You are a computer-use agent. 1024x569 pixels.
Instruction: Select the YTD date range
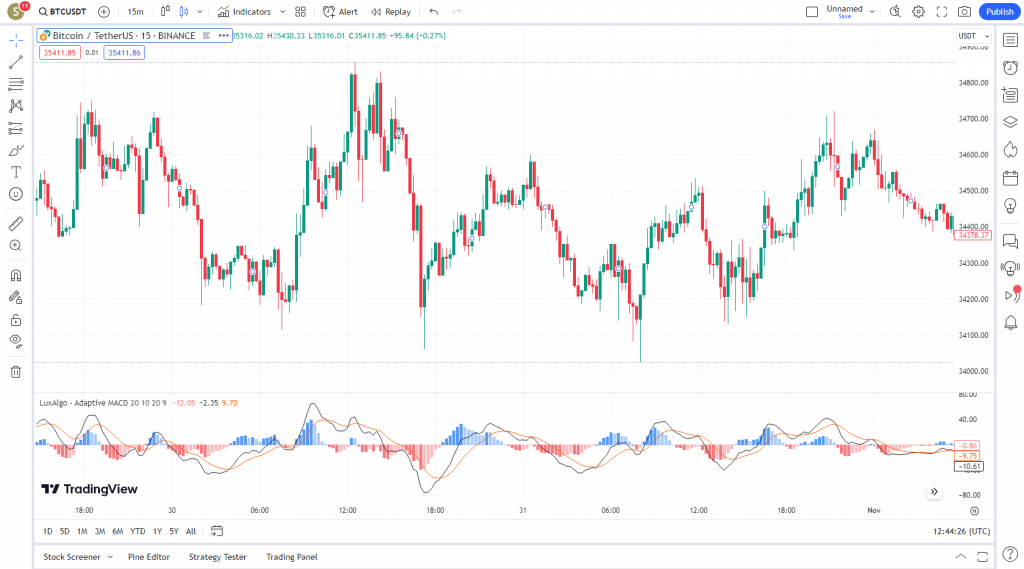(137, 531)
